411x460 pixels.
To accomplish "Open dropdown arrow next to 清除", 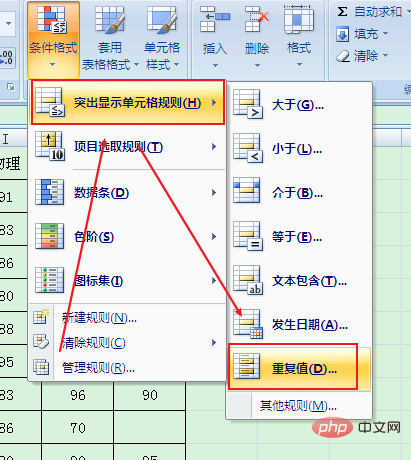I will tap(386, 55).
